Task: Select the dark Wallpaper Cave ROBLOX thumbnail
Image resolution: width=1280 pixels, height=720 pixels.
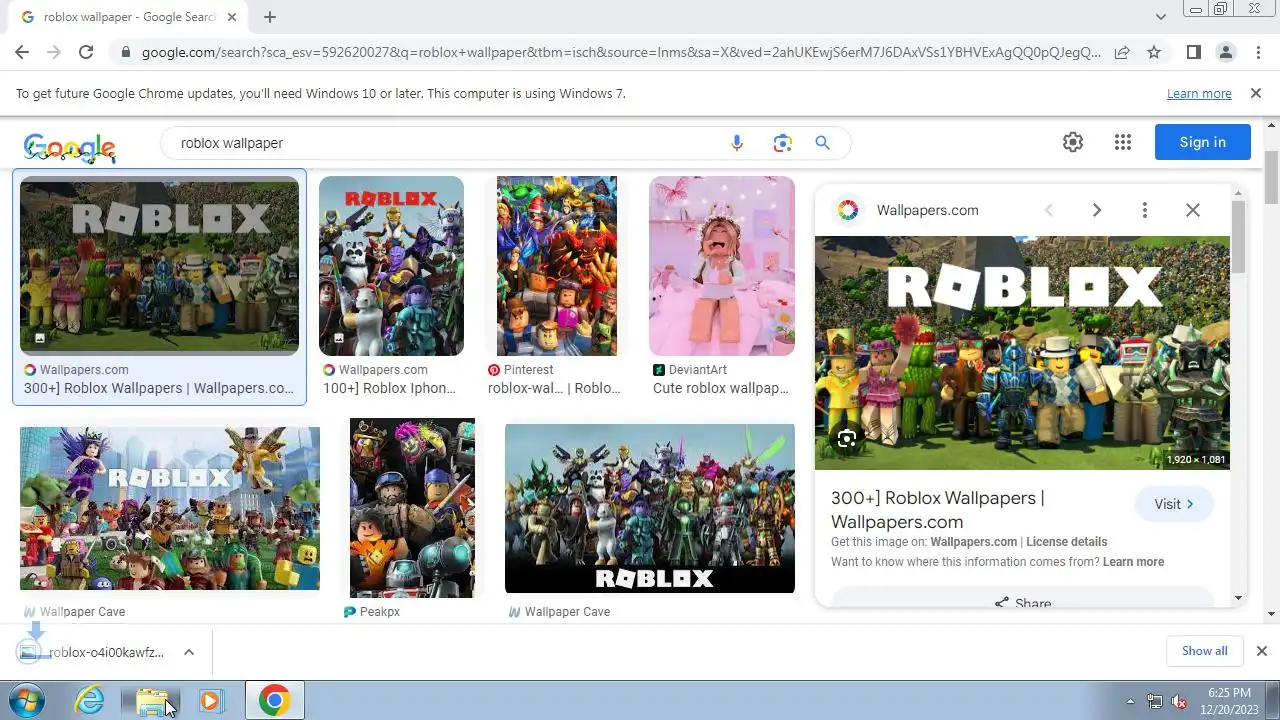Action: [650, 509]
